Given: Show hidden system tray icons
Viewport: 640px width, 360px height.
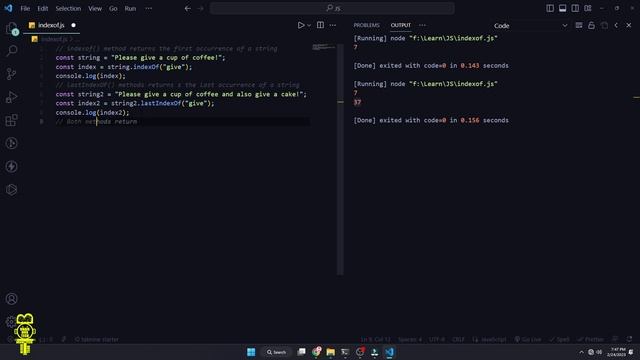Looking at the screenshot, I should click(x=582, y=352).
